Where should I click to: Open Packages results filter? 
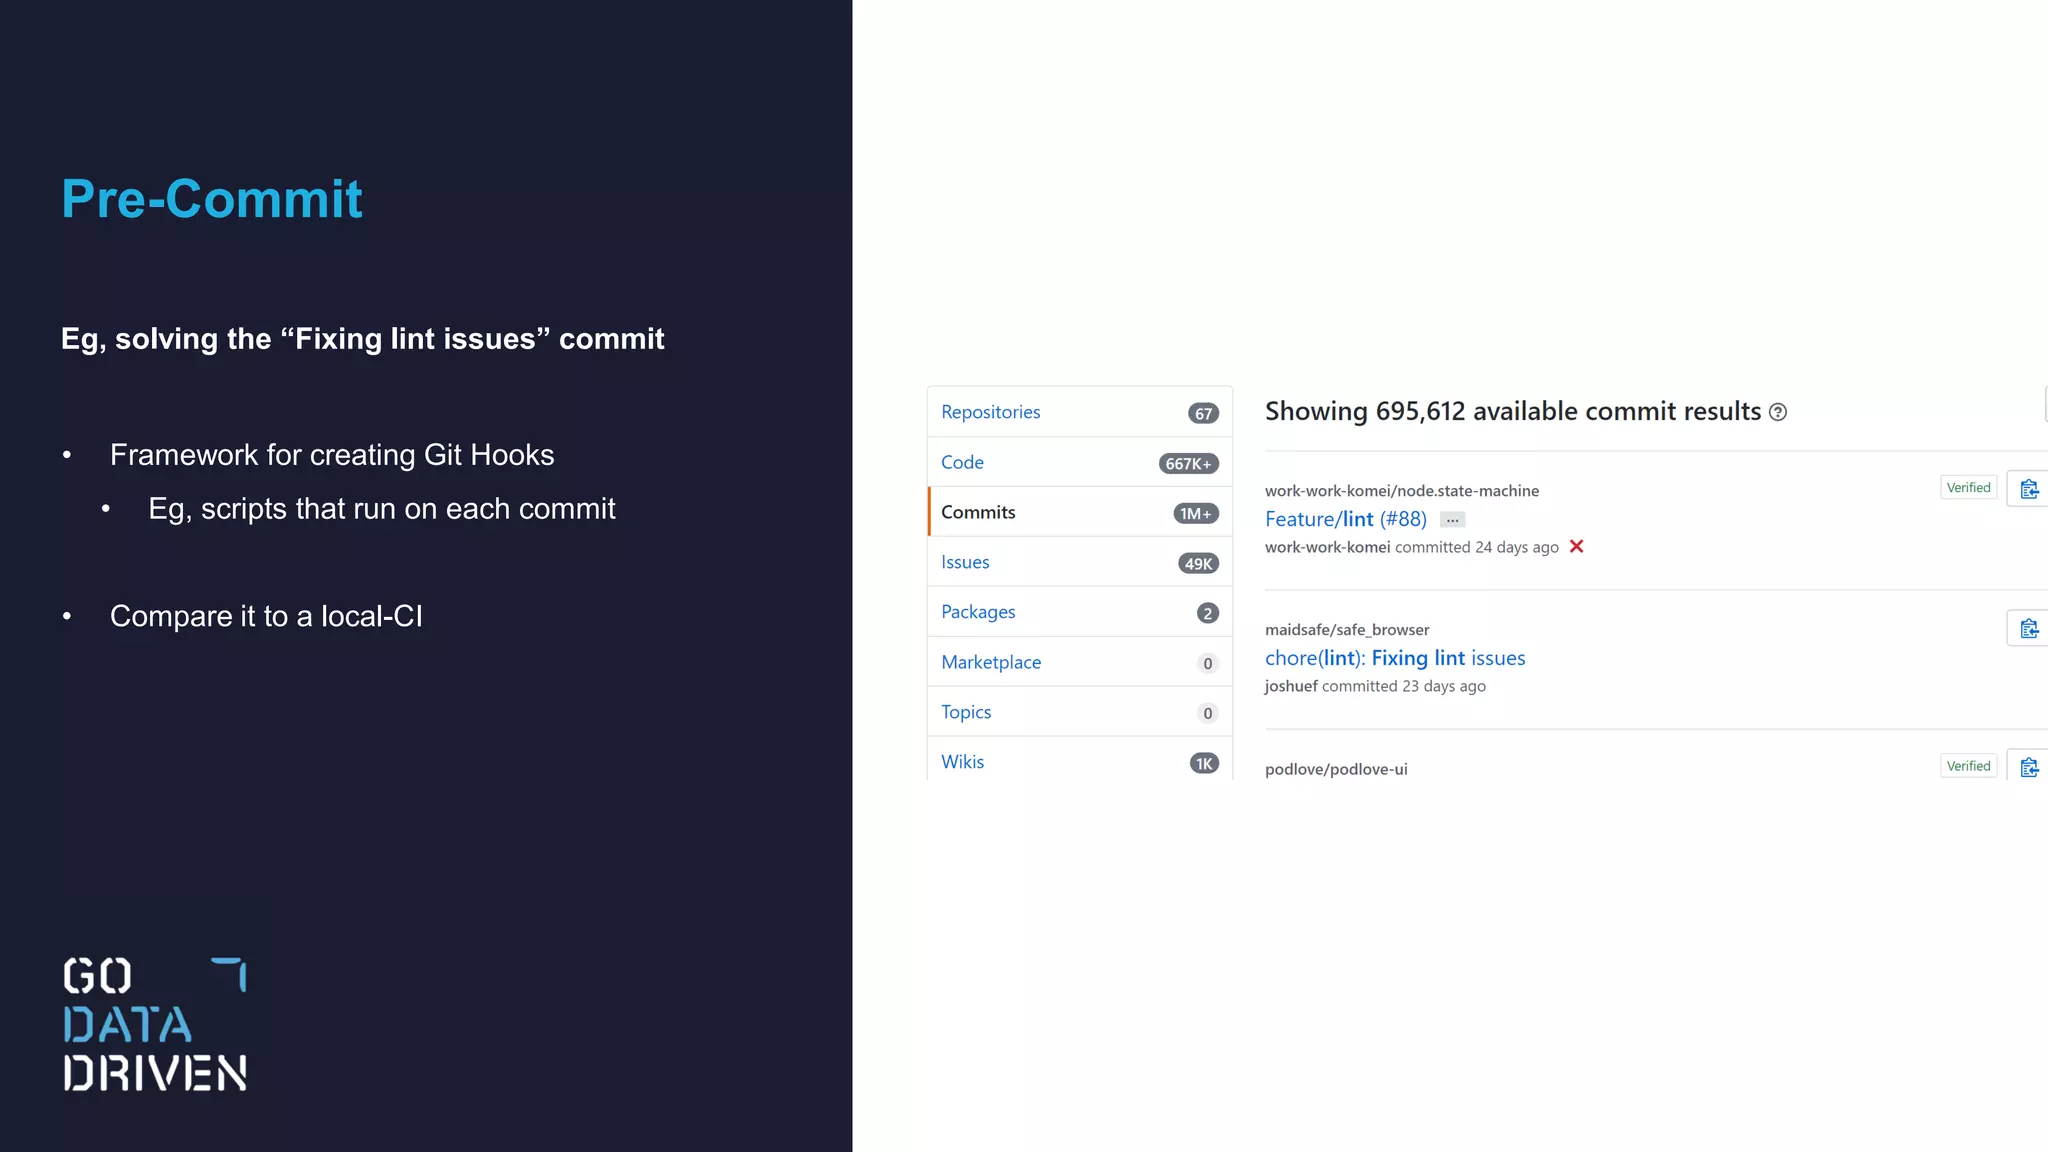point(1080,612)
